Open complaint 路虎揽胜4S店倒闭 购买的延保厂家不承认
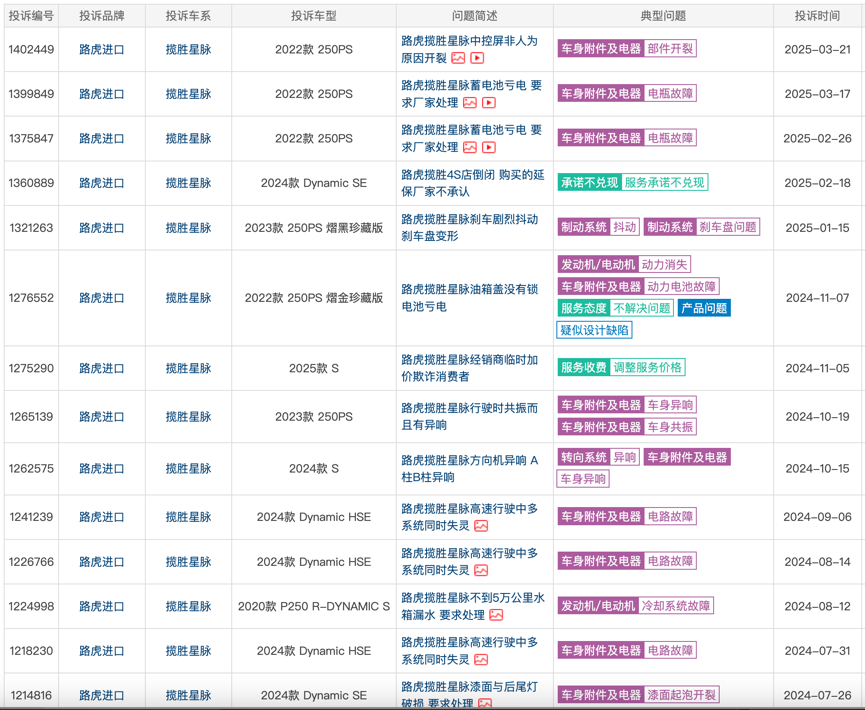Viewport: 865px width, 710px height. [472, 183]
